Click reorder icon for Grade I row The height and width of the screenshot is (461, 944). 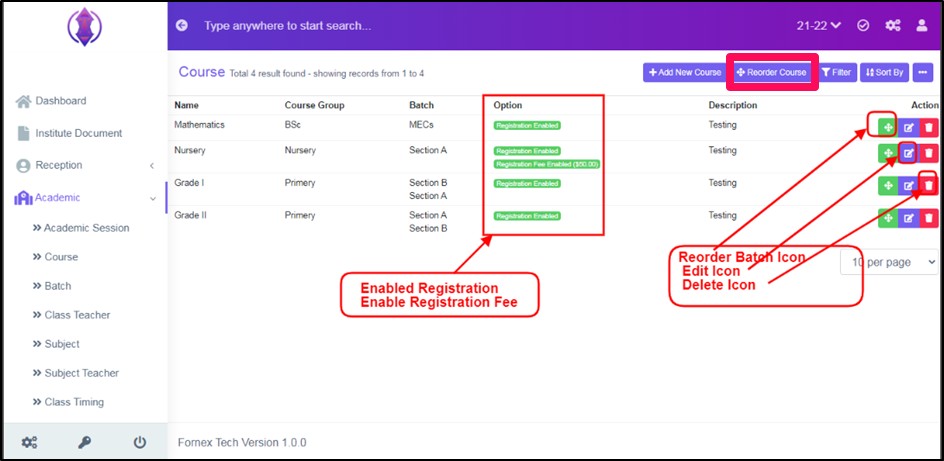click(x=888, y=186)
